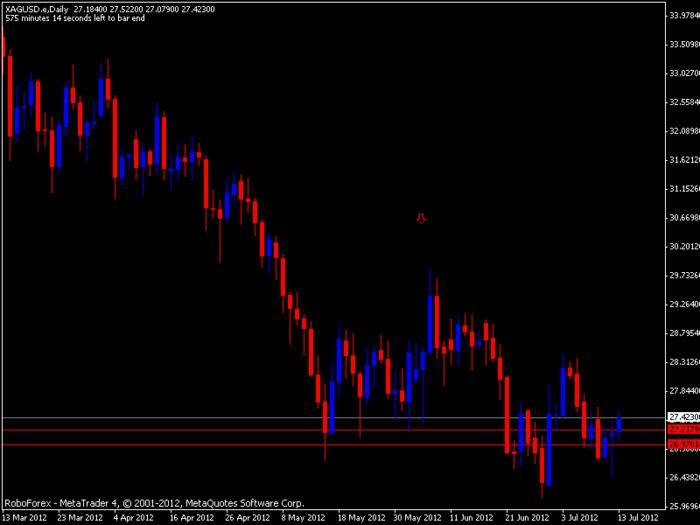The height and width of the screenshot is (525, 700).
Task: Click the 26.438 price scale label
Action: pyautogui.click(x=684, y=478)
